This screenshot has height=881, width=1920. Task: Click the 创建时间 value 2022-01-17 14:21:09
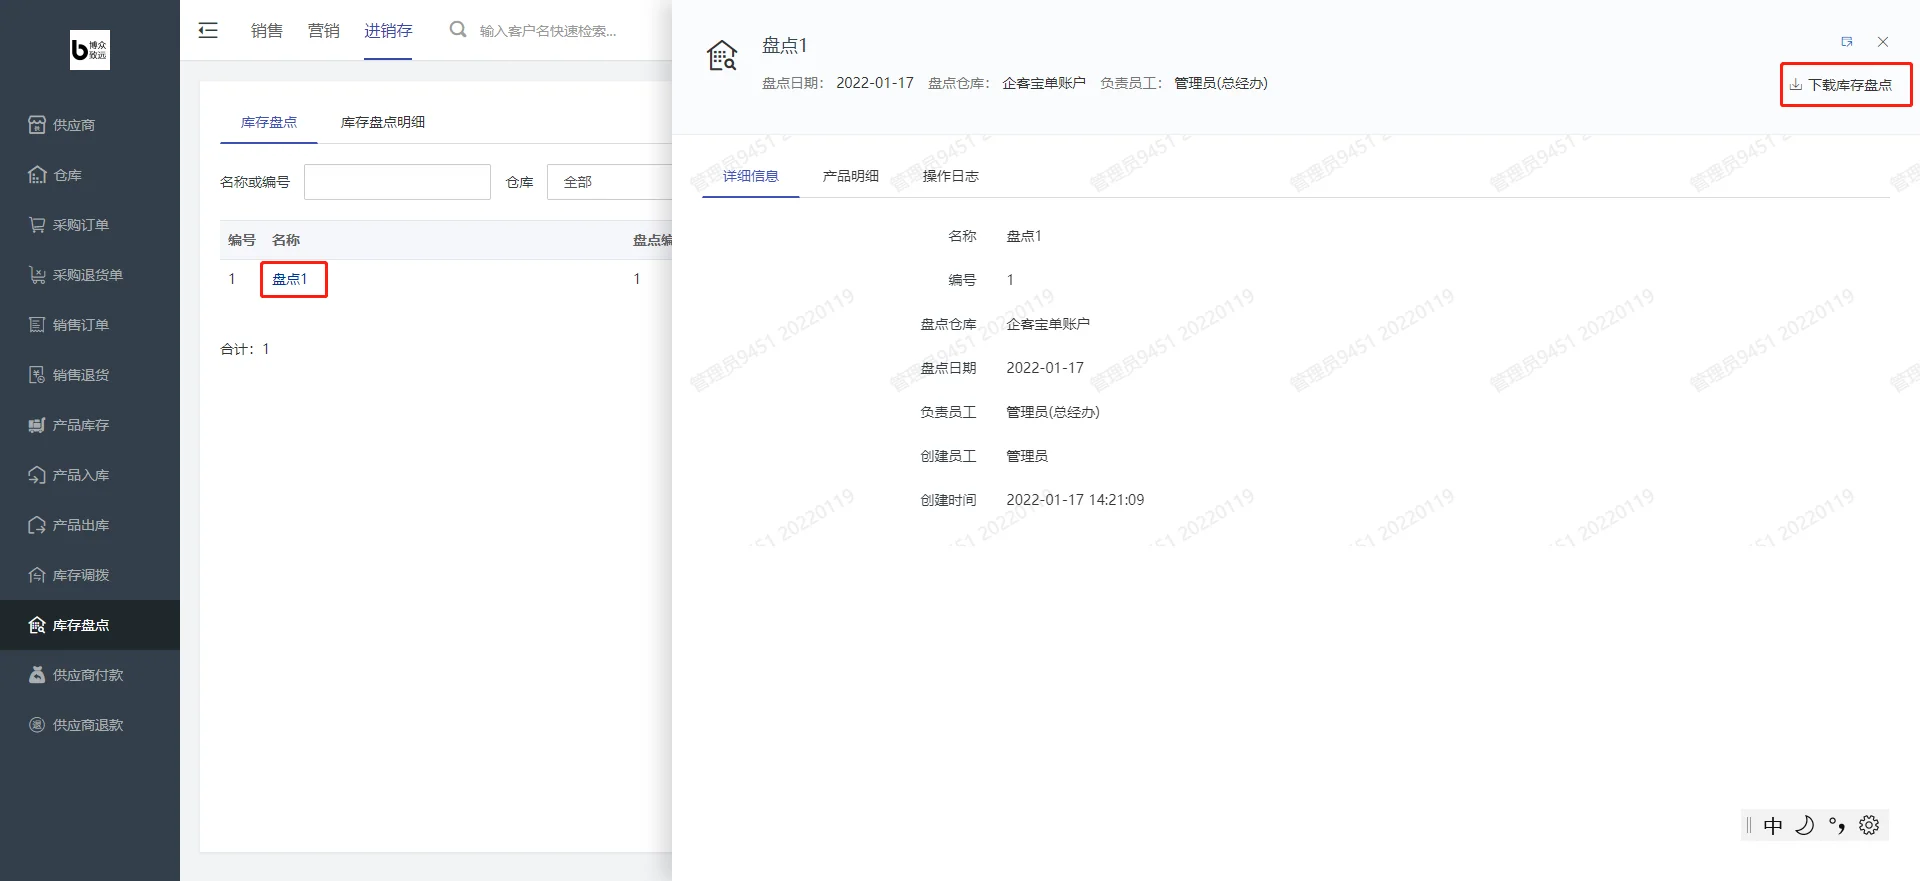coord(1075,500)
